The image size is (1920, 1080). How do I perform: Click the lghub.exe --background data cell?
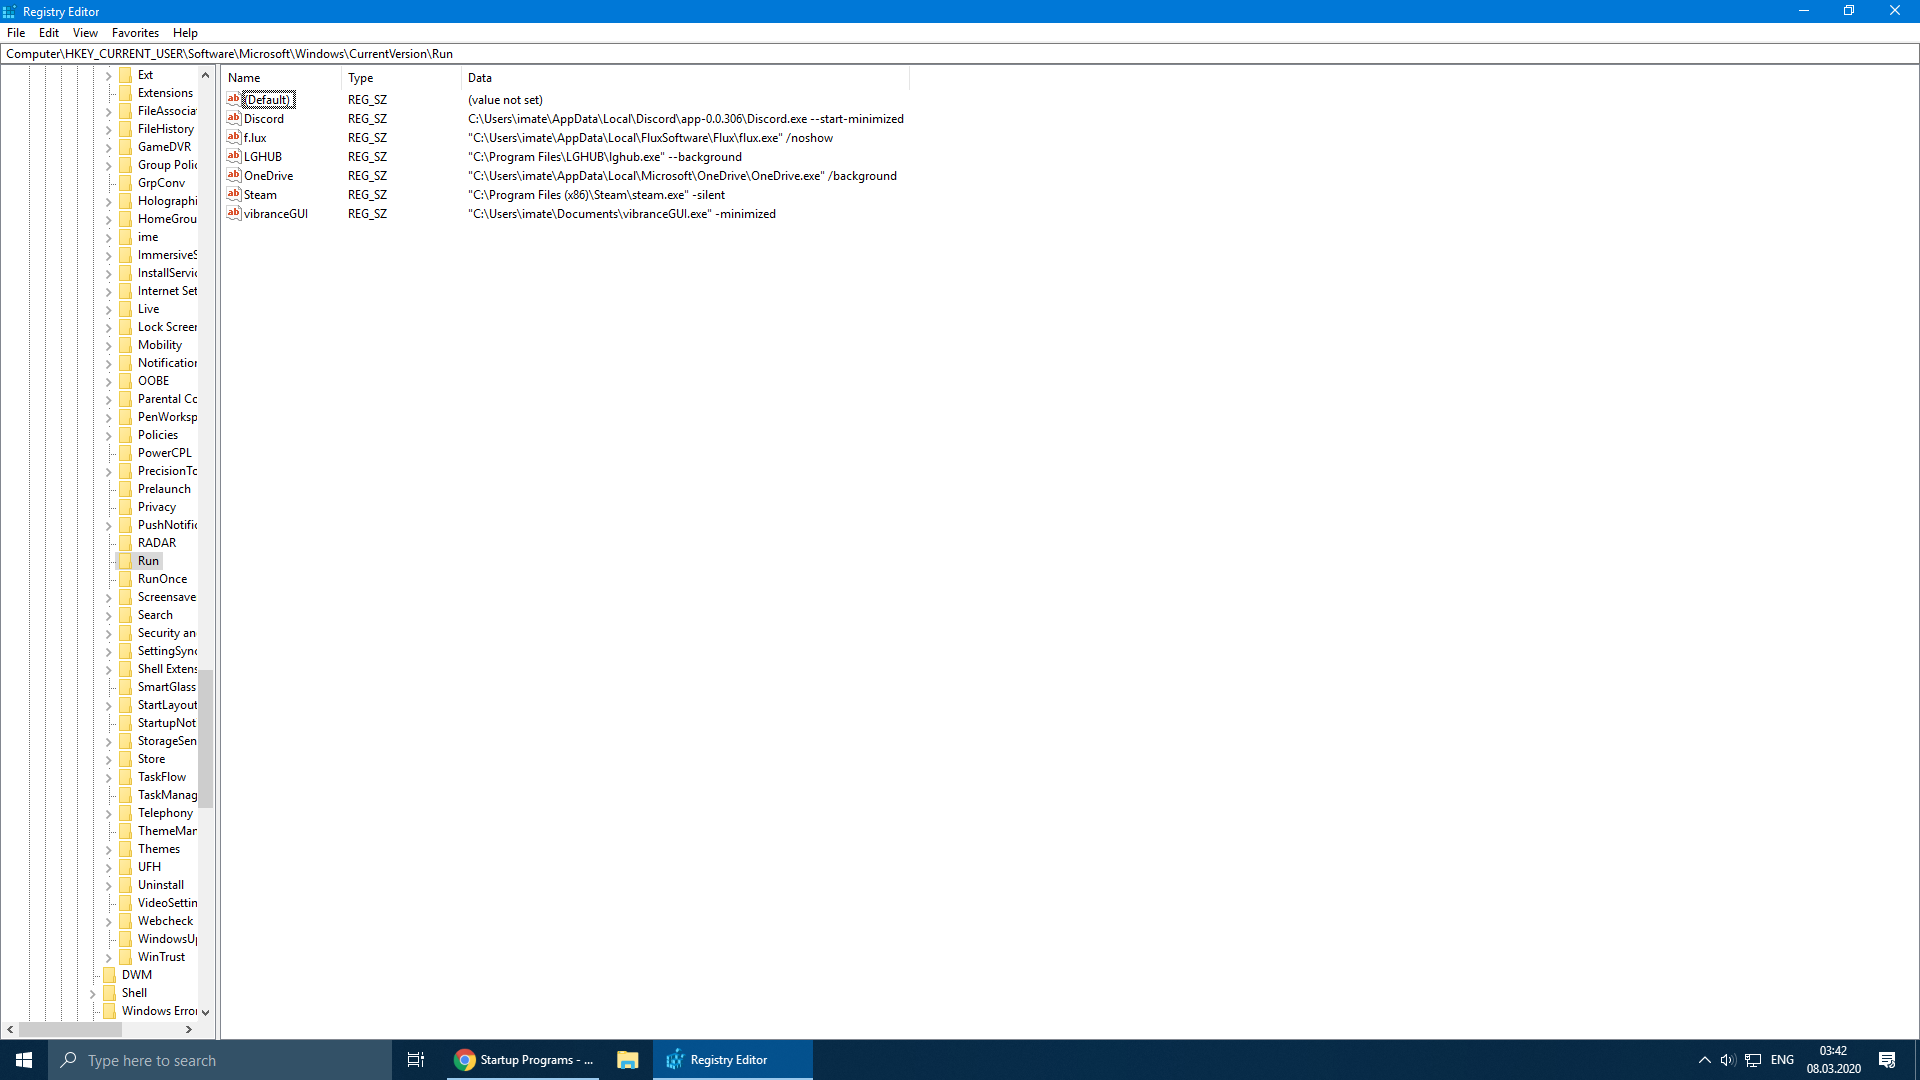605,157
